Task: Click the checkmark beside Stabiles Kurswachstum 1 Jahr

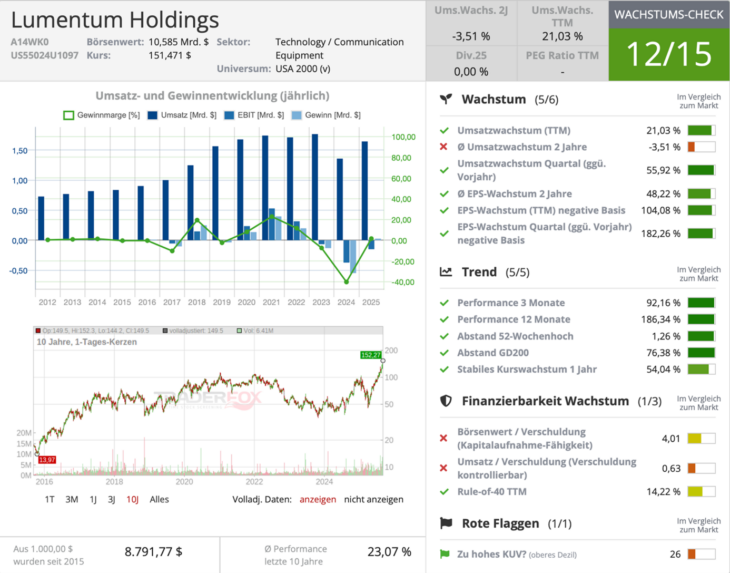Action: click(444, 369)
